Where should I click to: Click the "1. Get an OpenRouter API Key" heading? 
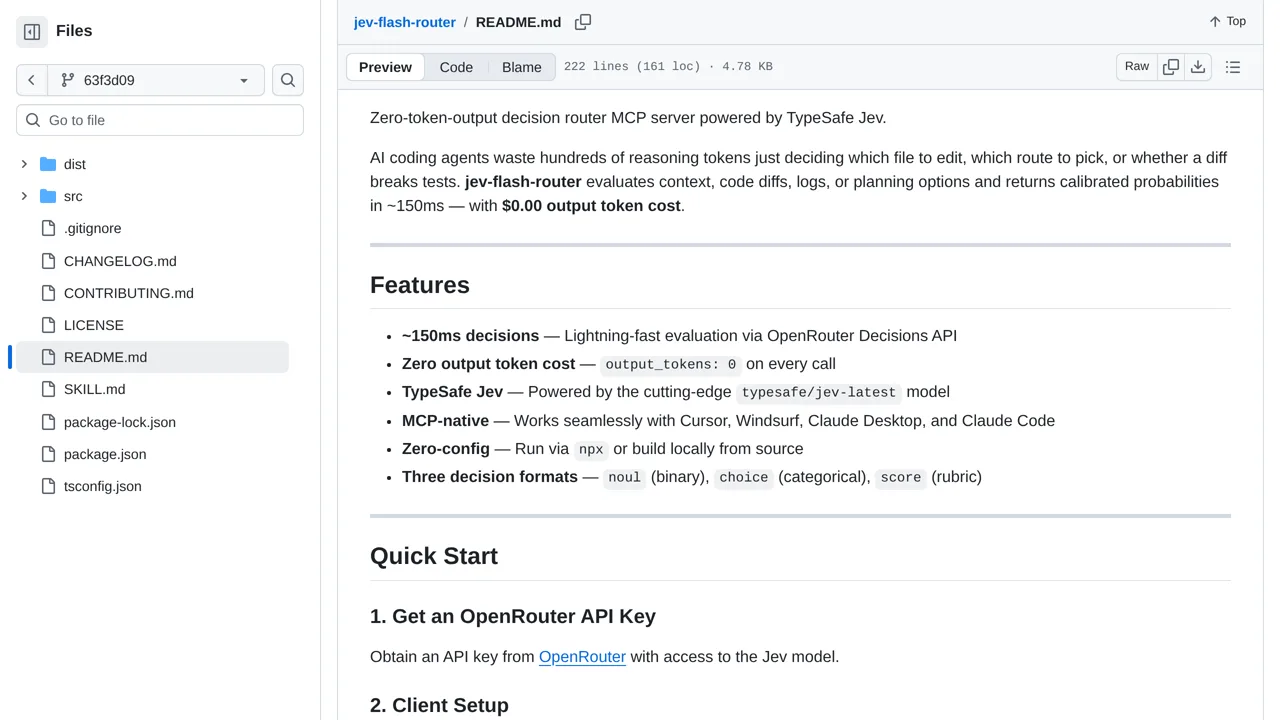point(513,616)
